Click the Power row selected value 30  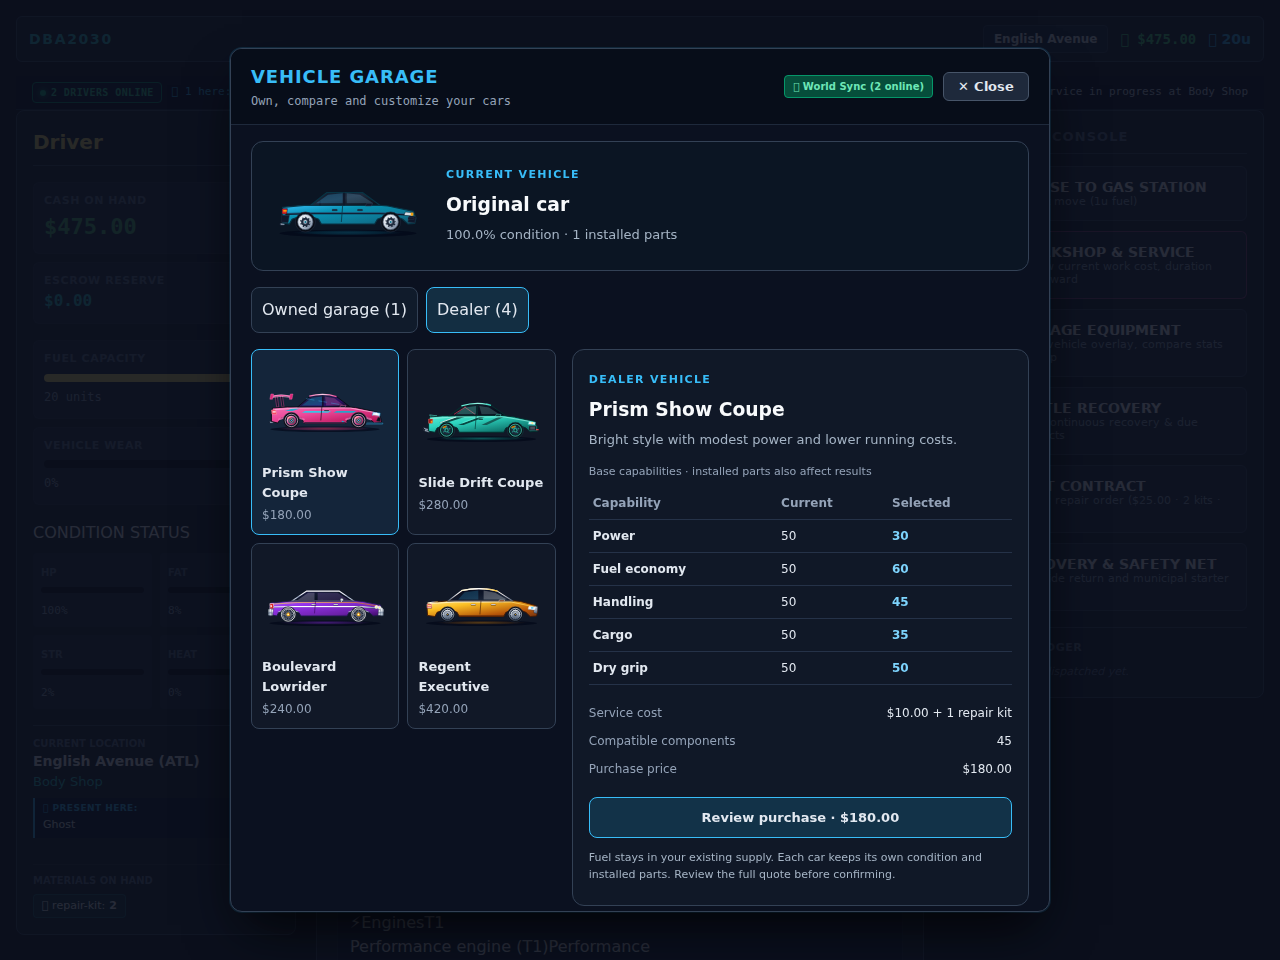900,536
